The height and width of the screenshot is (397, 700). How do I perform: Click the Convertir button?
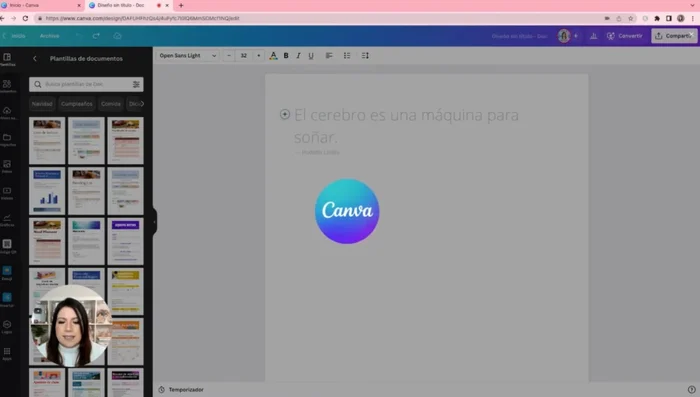point(625,36)
